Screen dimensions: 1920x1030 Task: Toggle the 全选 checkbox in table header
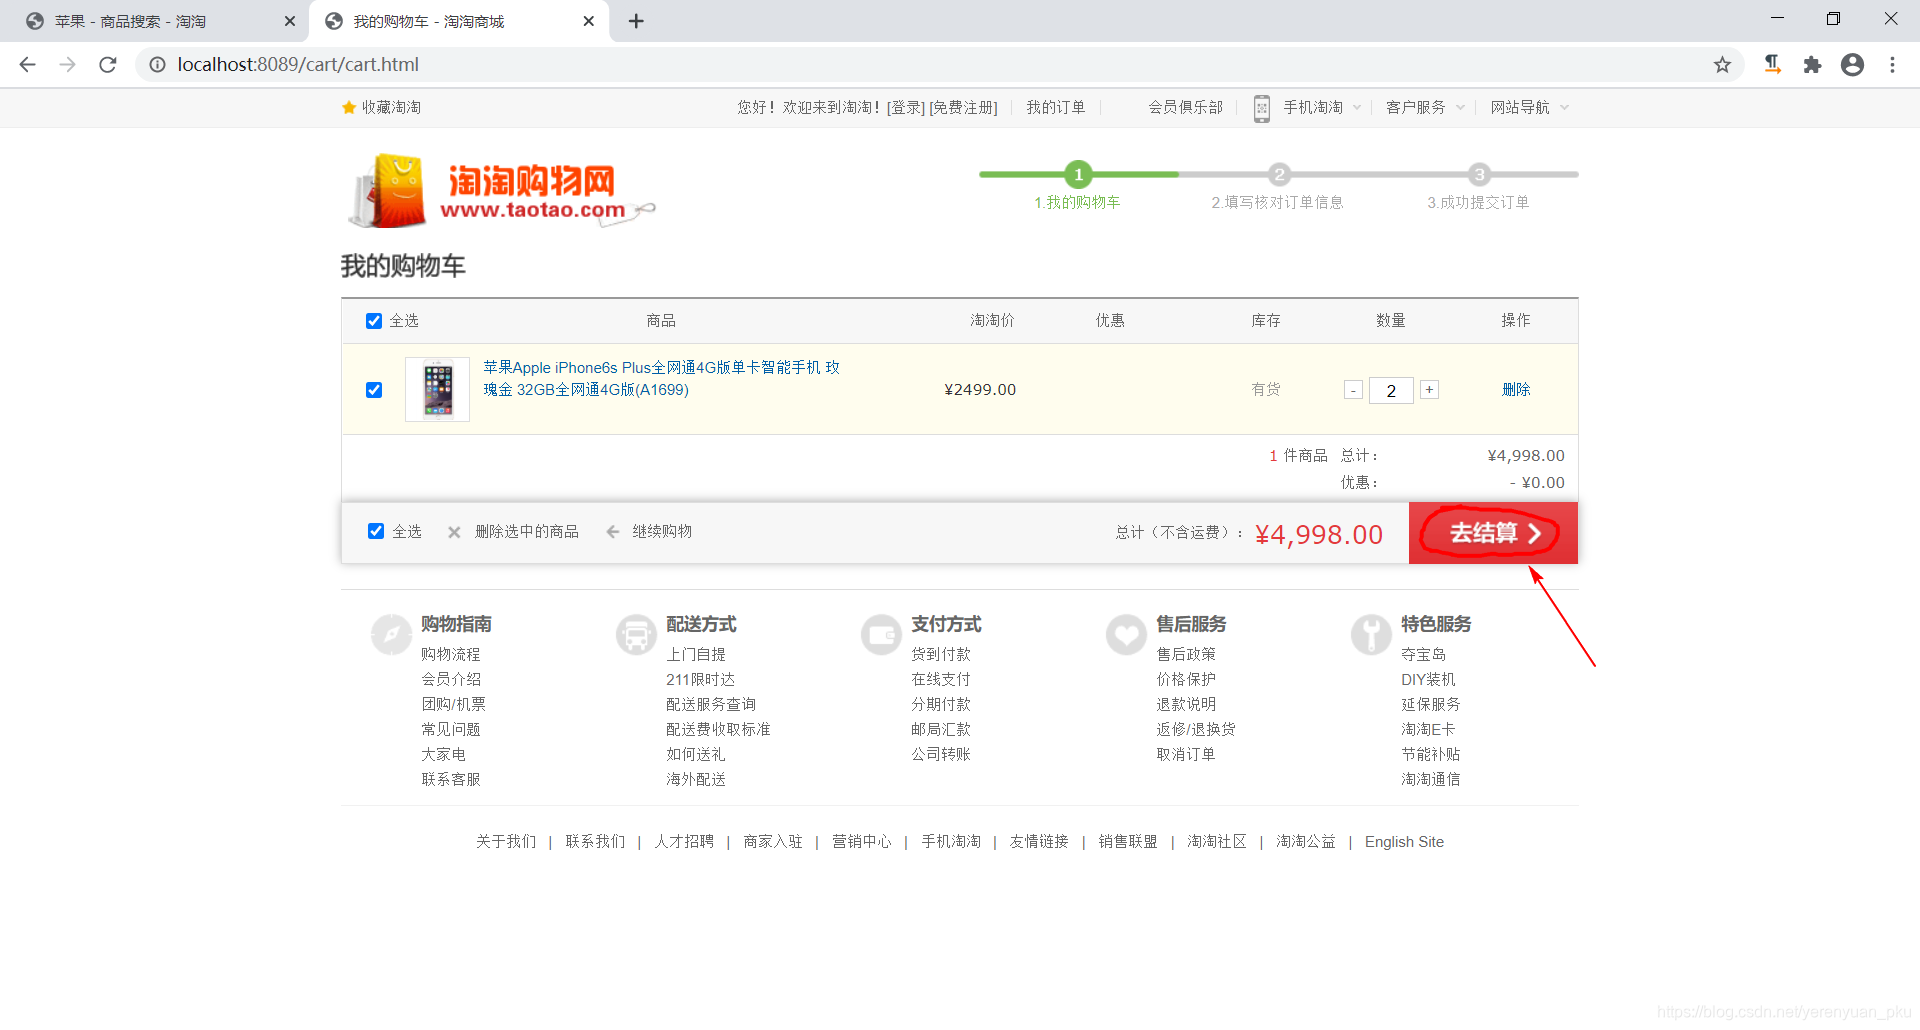[x=374, y=321]
